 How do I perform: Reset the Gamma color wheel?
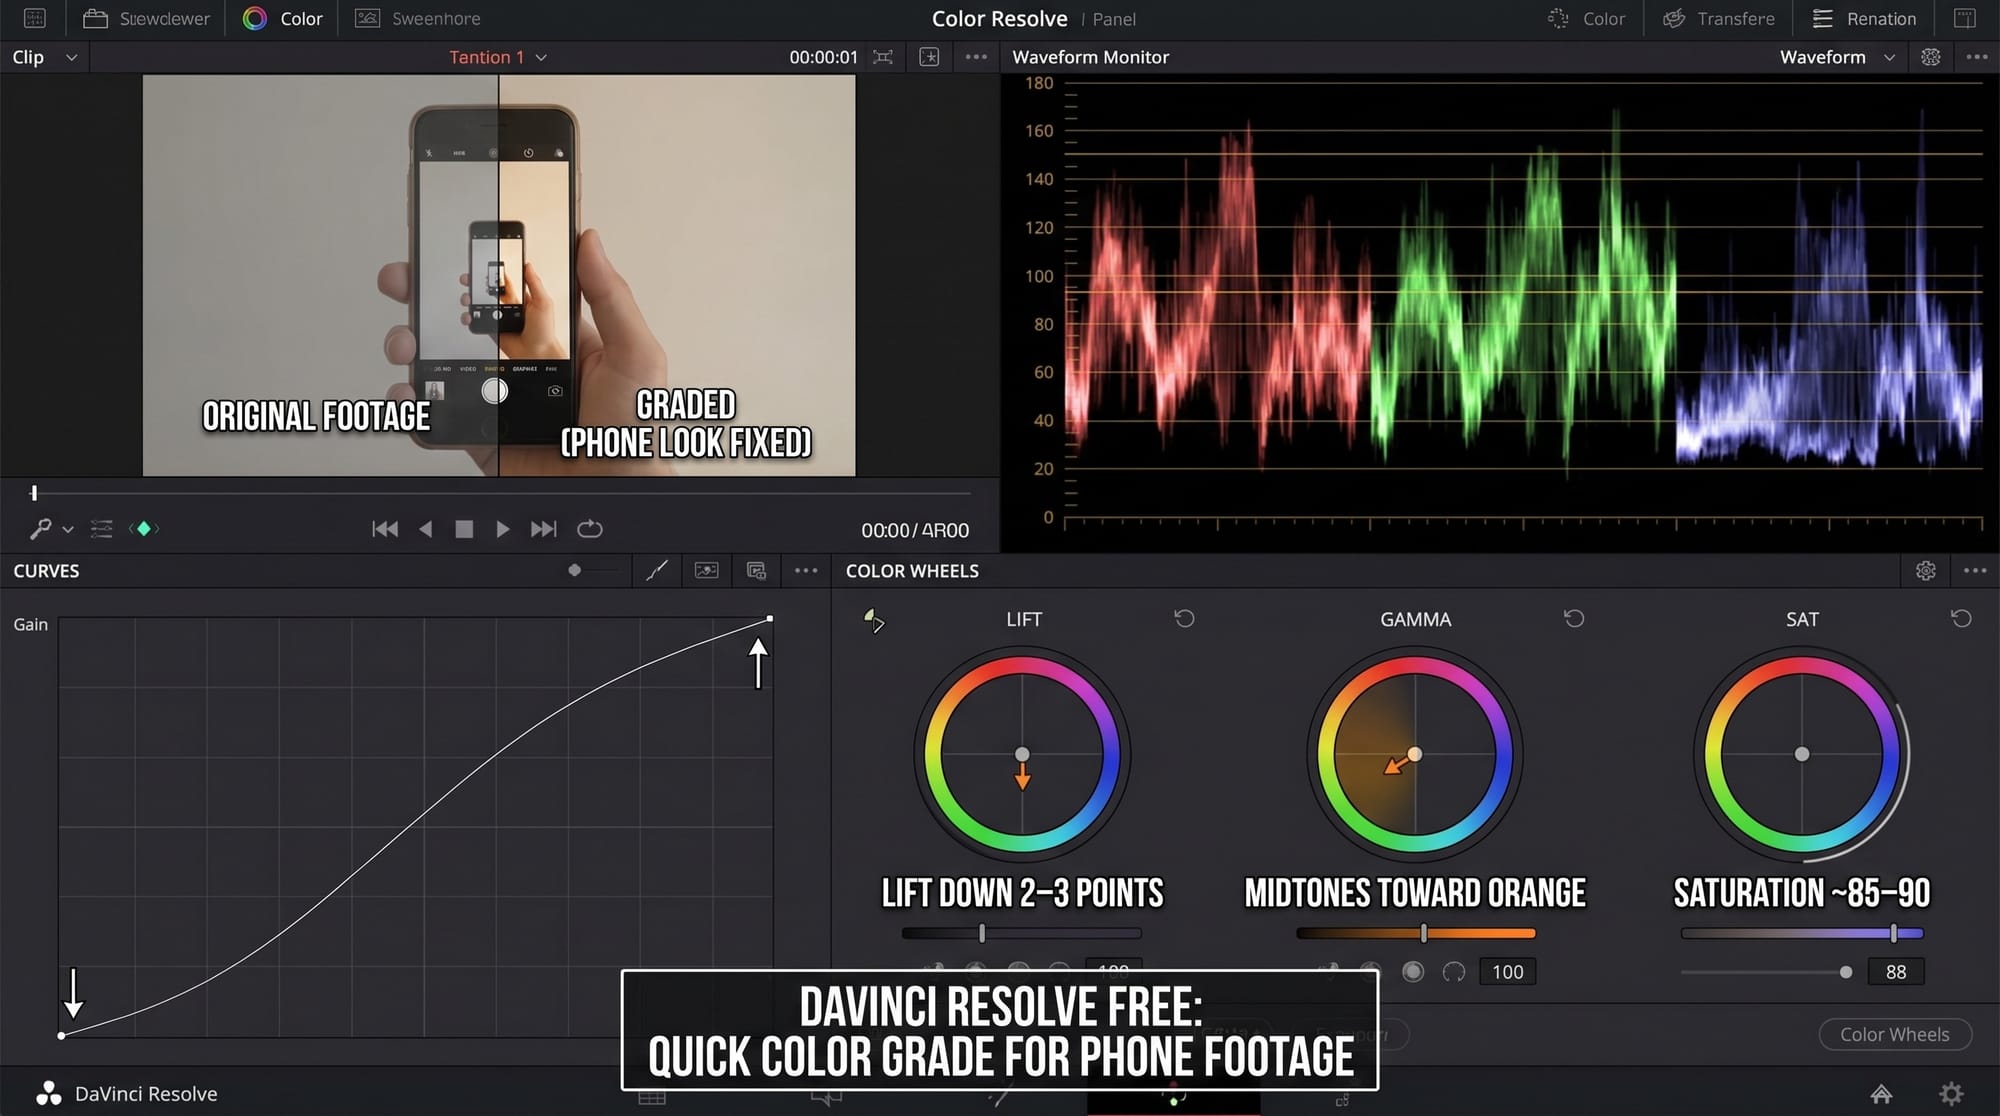(1574, 619)
